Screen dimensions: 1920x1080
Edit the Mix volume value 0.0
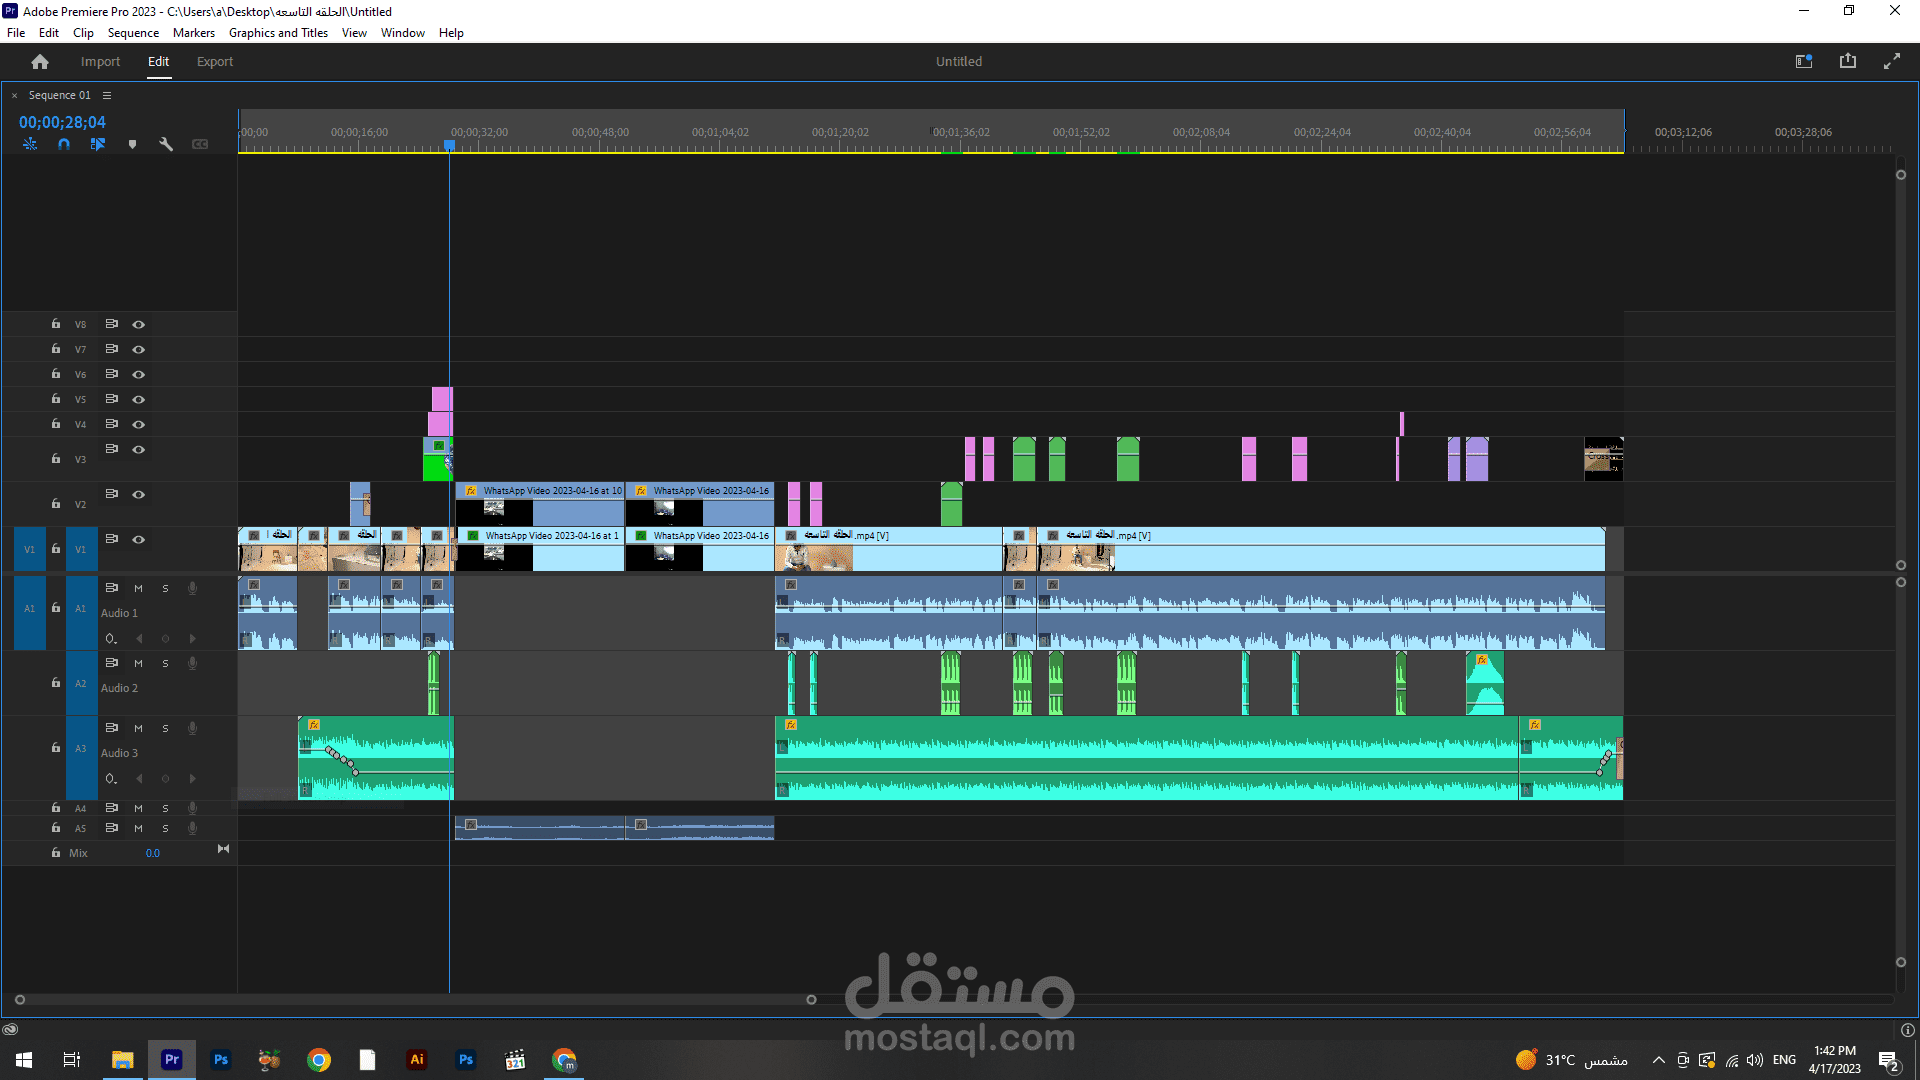tap(152, 853)
